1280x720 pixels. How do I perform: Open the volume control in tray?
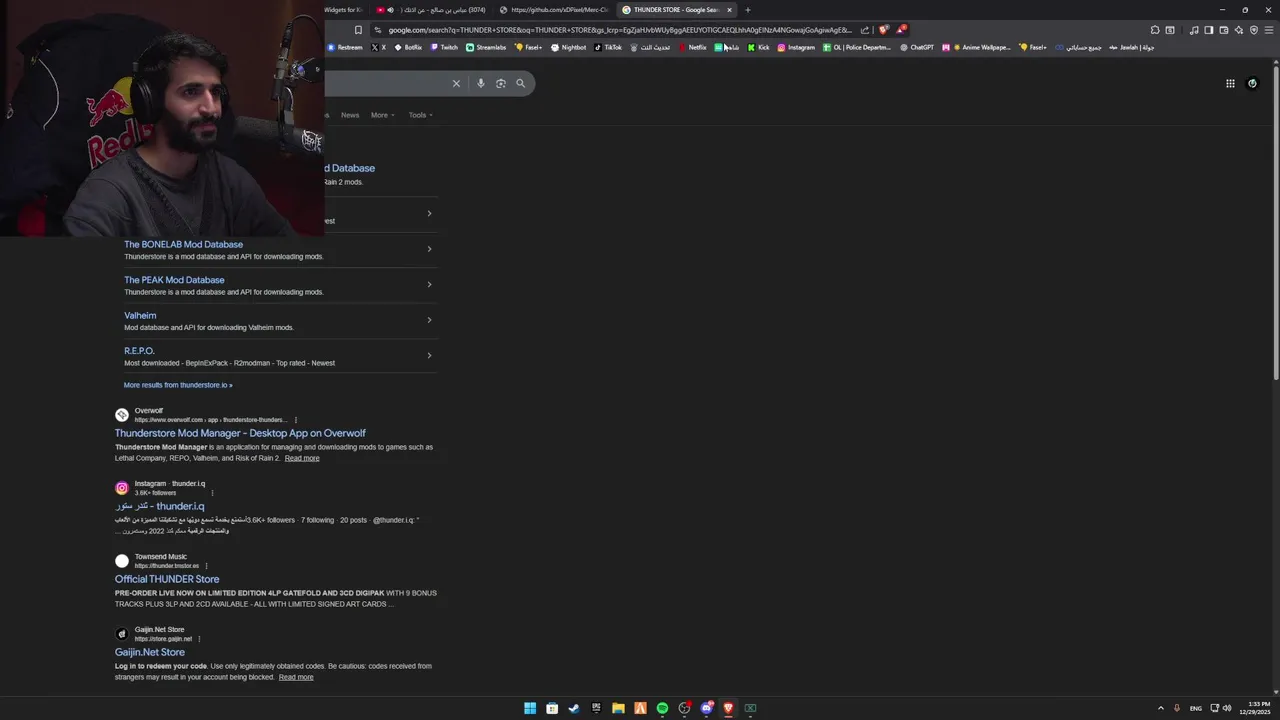click(1227, 708)
